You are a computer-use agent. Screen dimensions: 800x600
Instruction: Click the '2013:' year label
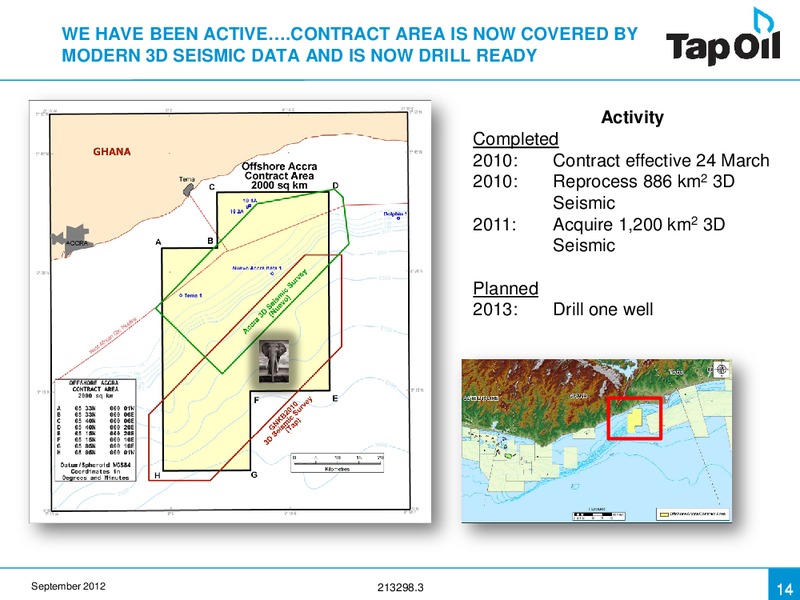point(495,309)
